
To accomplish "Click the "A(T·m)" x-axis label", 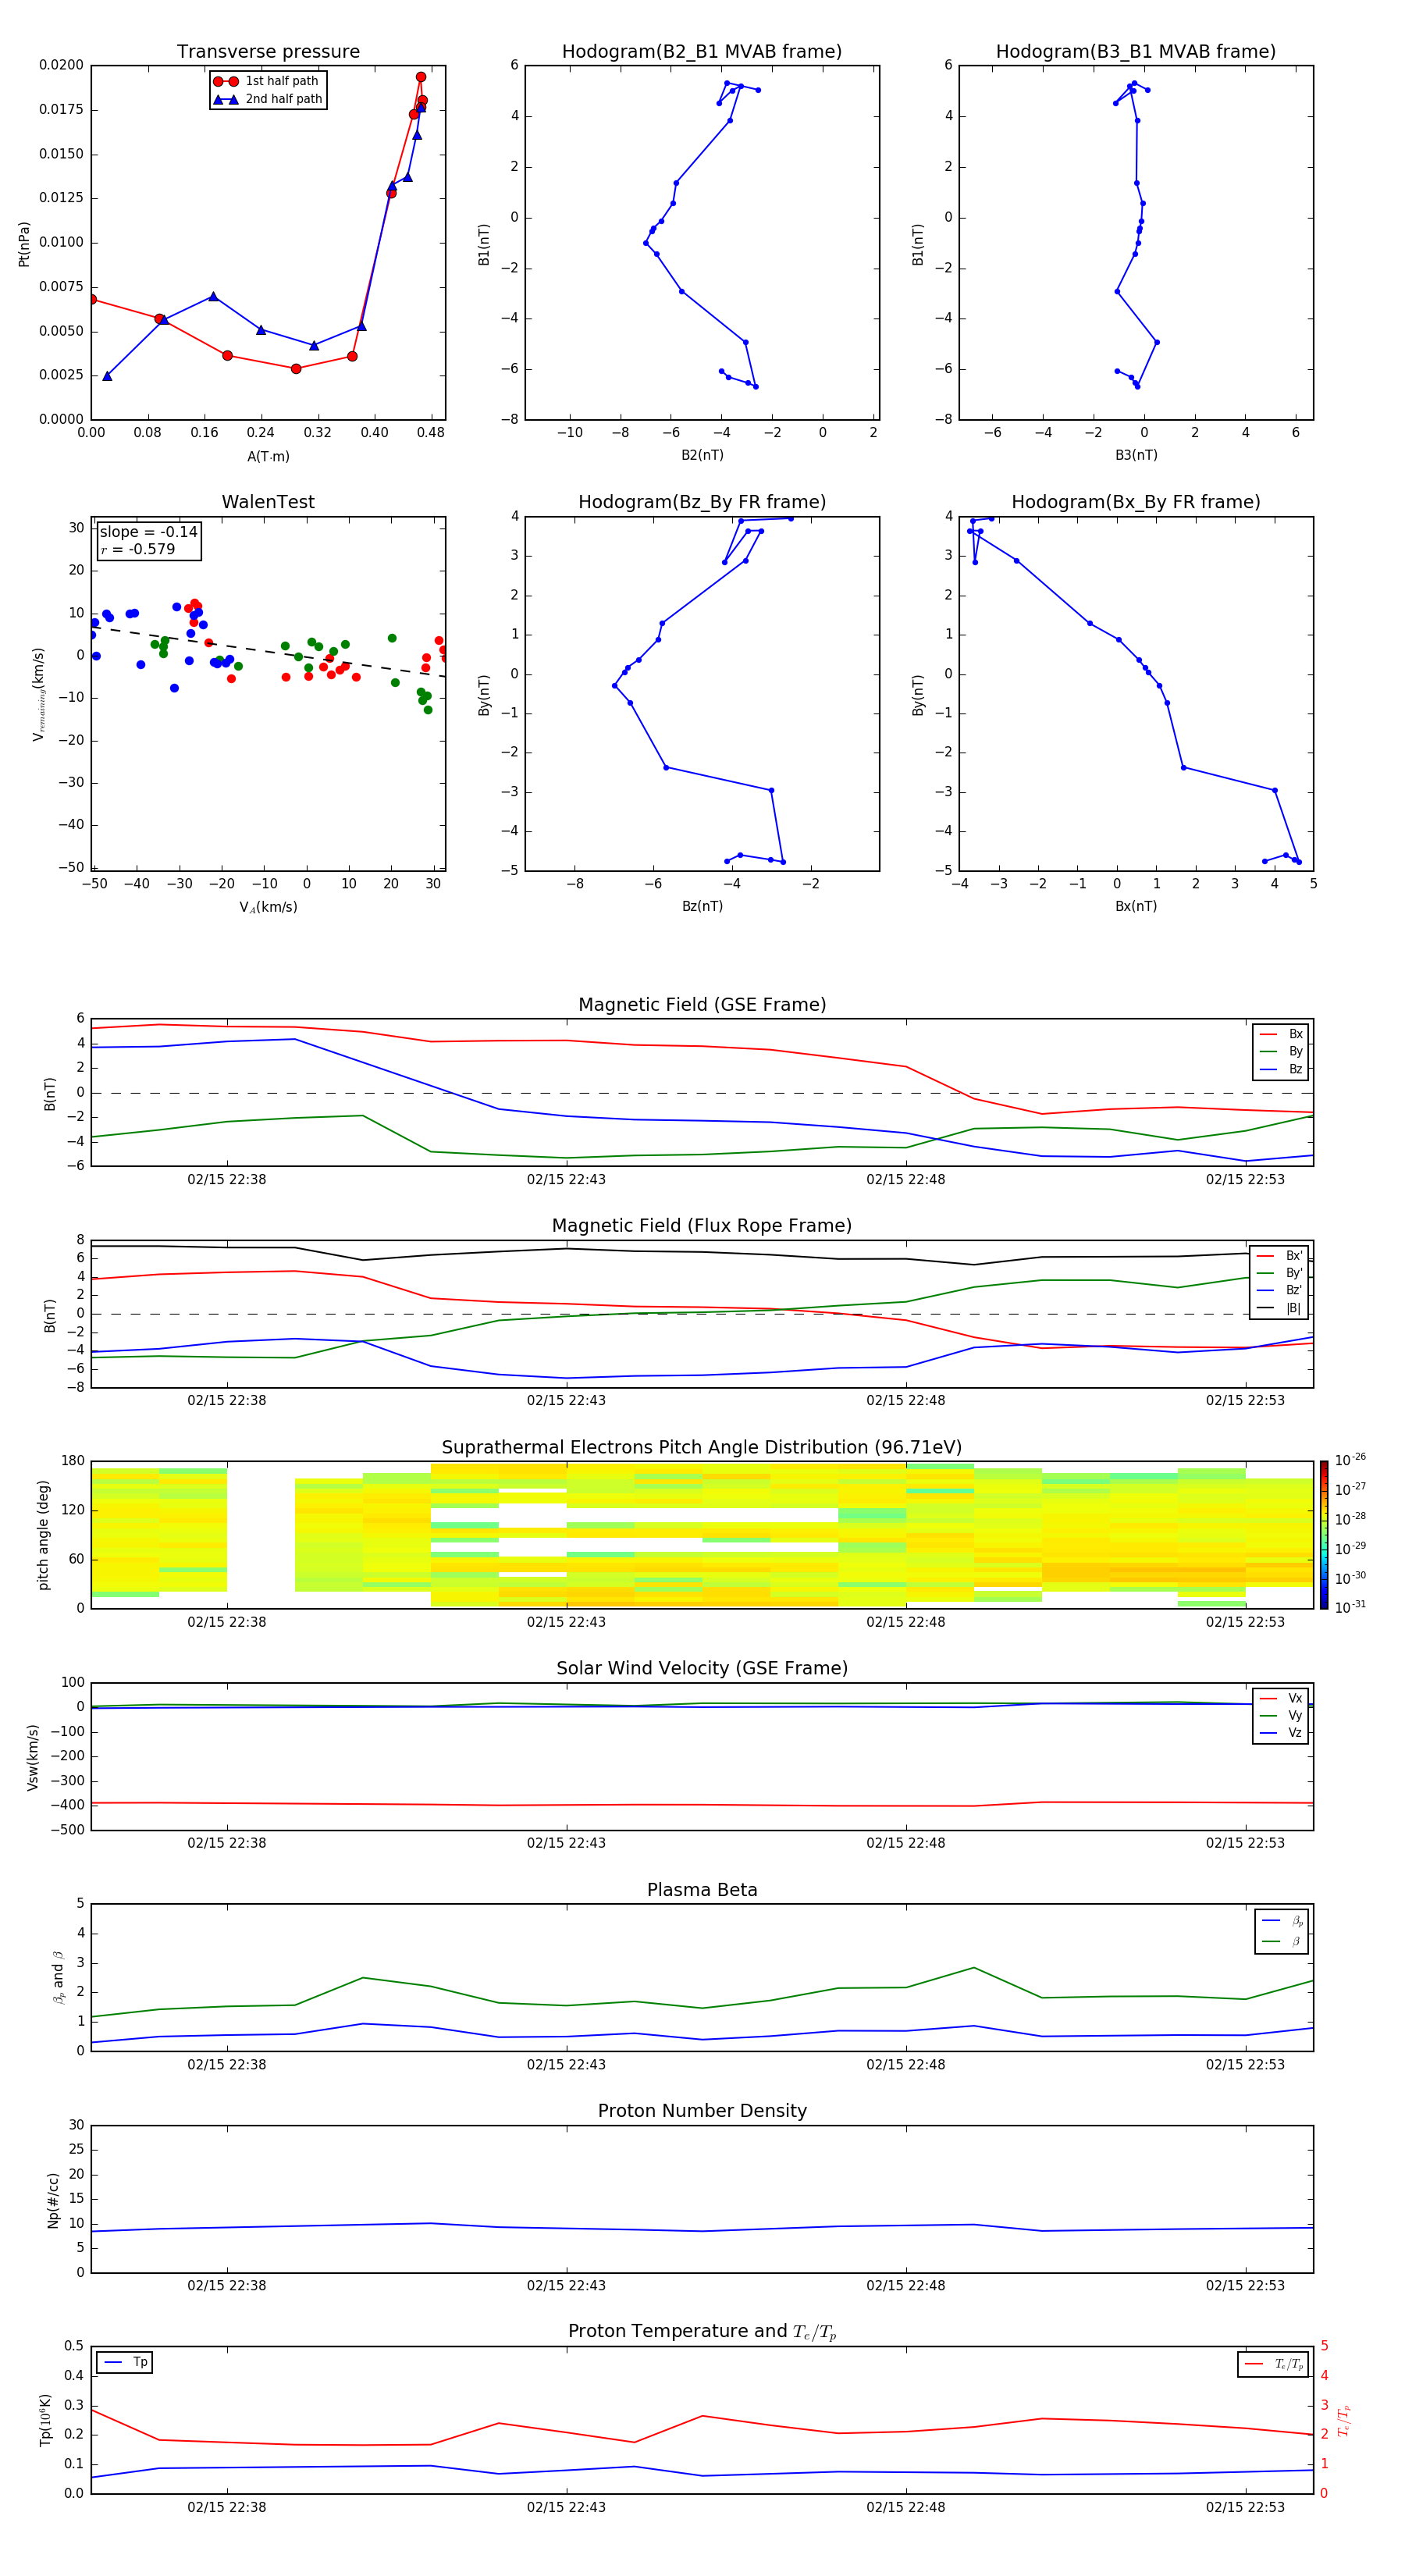I will [268, 457].
